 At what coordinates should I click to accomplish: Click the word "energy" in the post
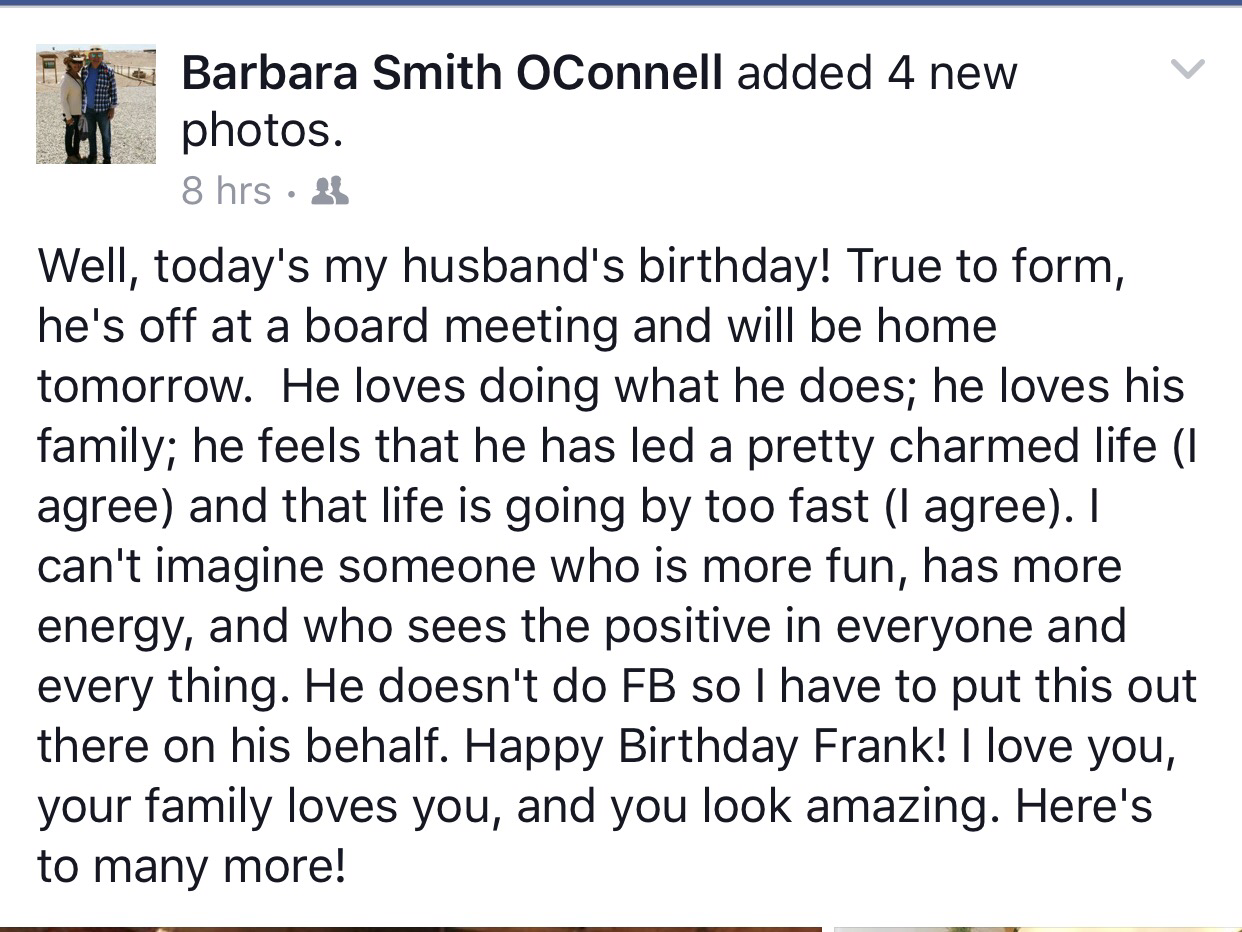click(x=112, y=627)
